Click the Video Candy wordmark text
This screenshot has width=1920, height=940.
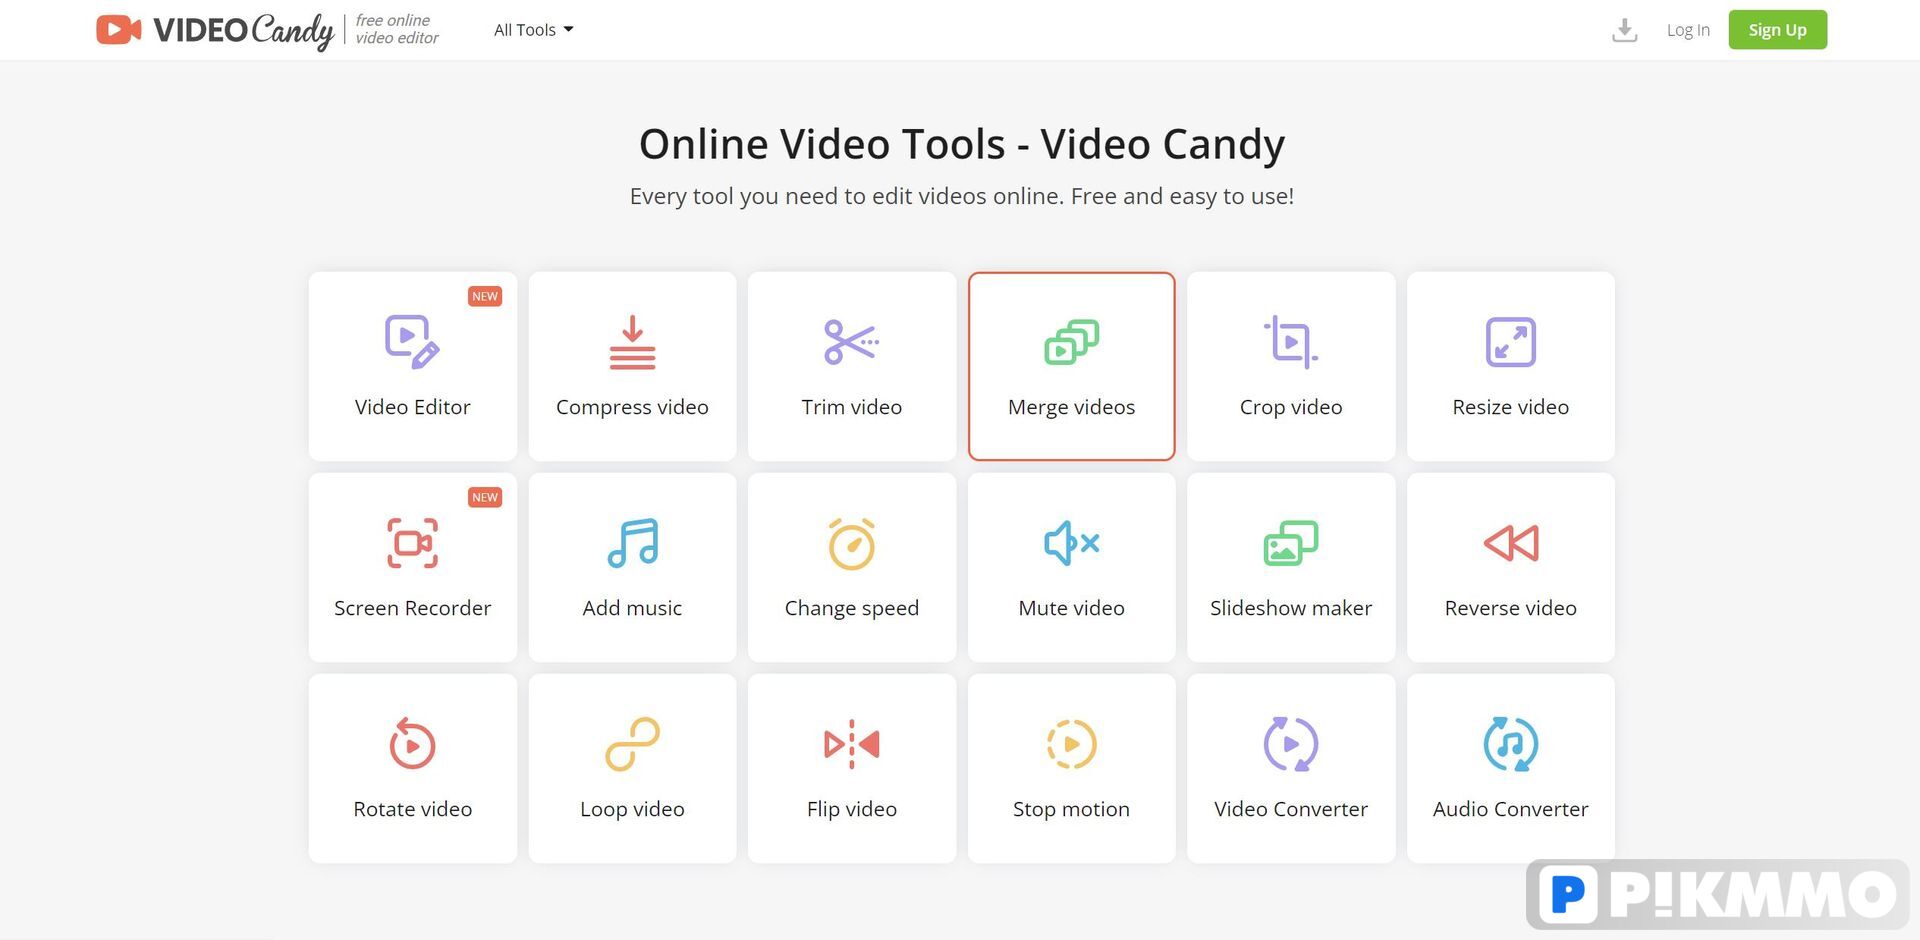pyautogui.click(x=243, y=31)
